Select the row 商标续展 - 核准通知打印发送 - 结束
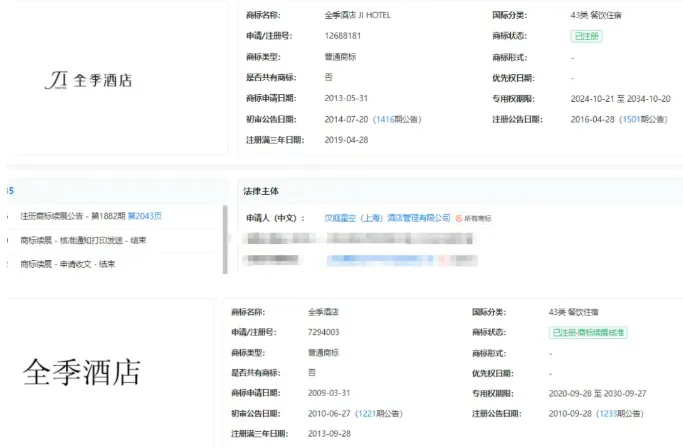 coord(83,240)
